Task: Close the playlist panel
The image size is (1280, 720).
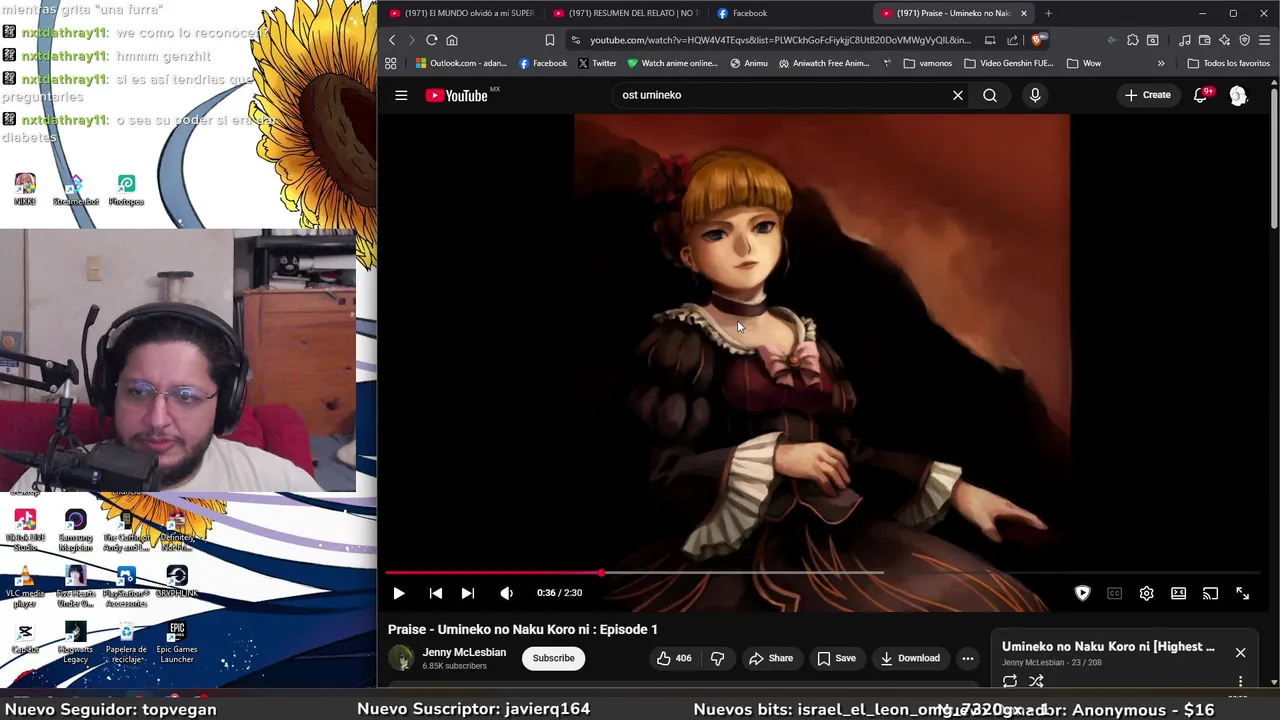Action: pyautogui.click(x=1240, y=652)
